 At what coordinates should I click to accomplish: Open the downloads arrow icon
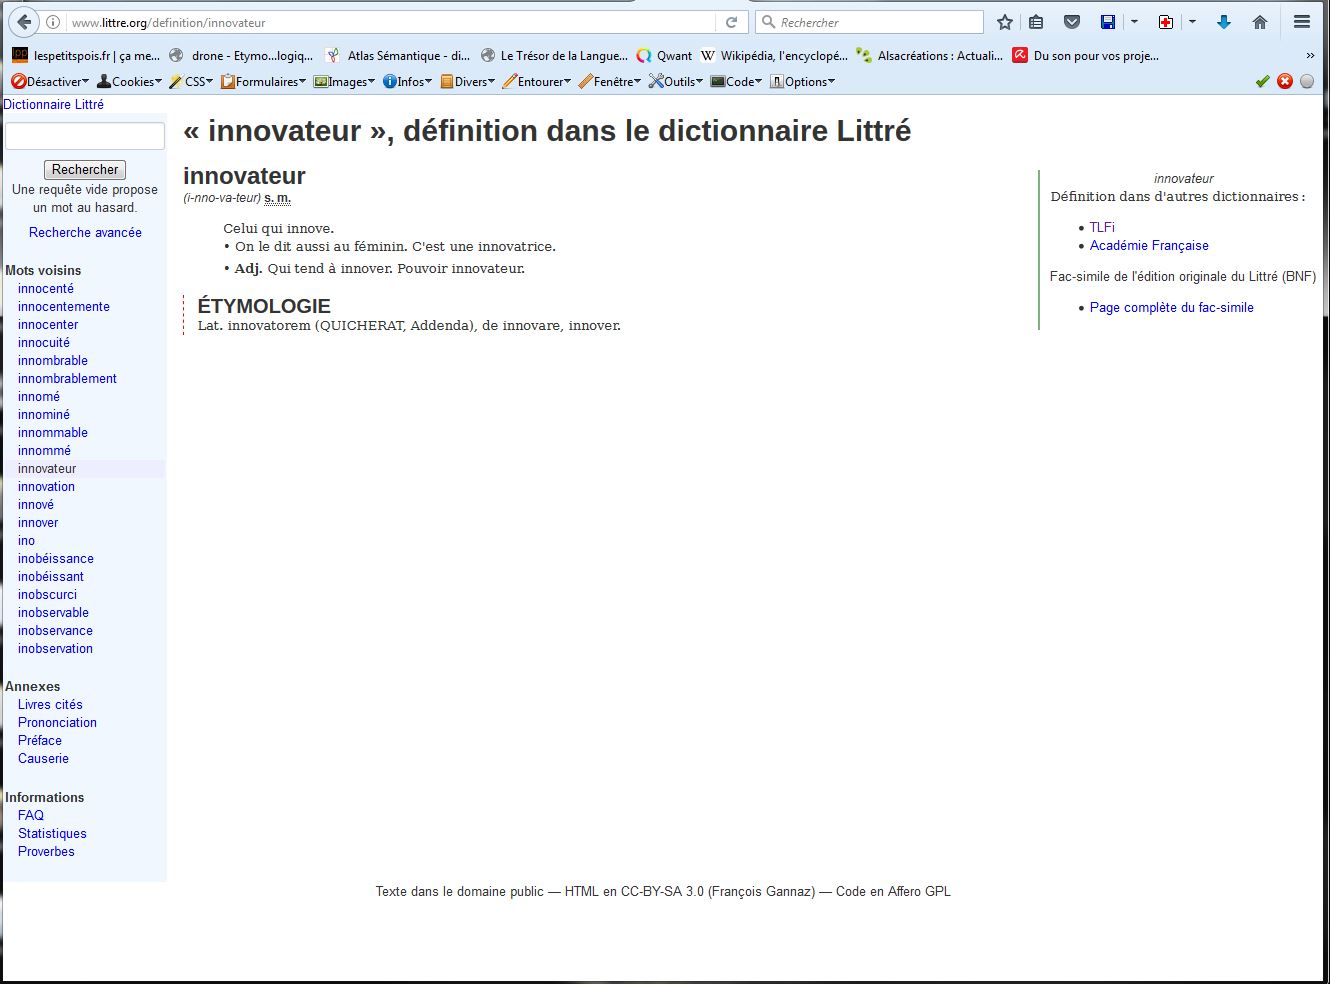[1224, 22]
